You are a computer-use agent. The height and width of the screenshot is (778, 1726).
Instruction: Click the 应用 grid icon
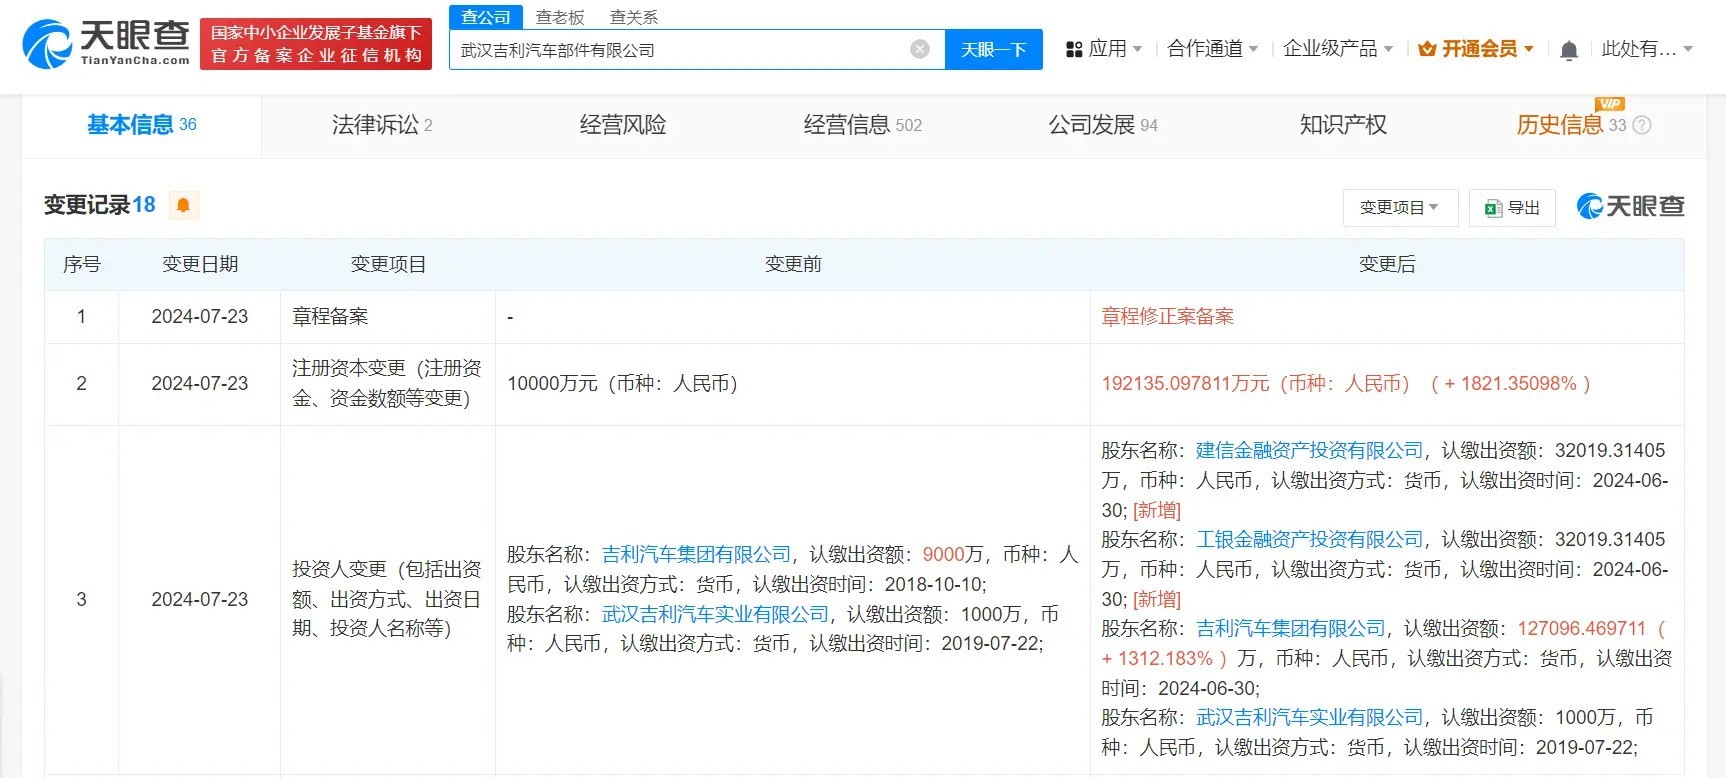coord(1075,49)
